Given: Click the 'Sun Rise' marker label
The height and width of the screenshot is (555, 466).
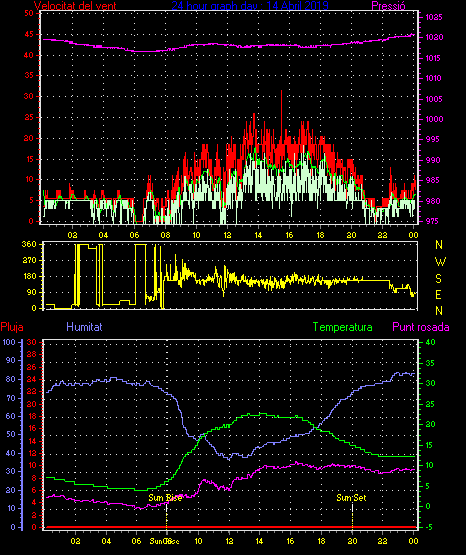Looking at the screenshot, I should pyautogui.click(x=165, y=498).
